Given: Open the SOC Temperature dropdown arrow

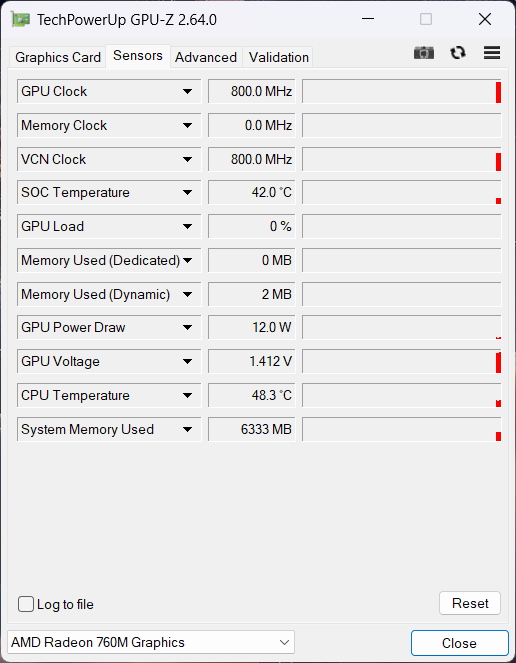Looking at the screenshot, I should point(187,192).
